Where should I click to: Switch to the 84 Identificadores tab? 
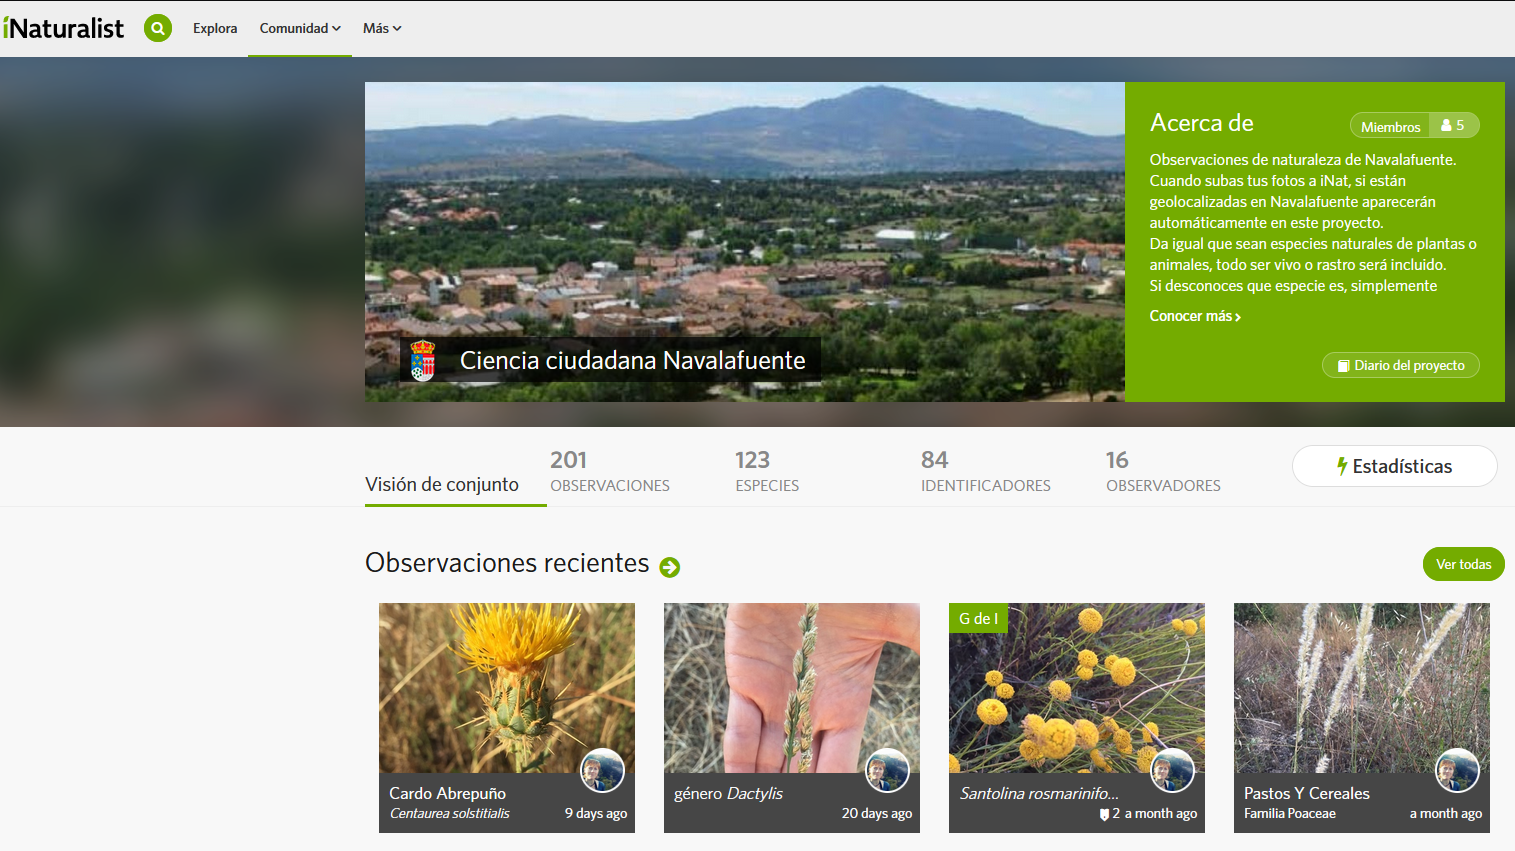[985, 472]
